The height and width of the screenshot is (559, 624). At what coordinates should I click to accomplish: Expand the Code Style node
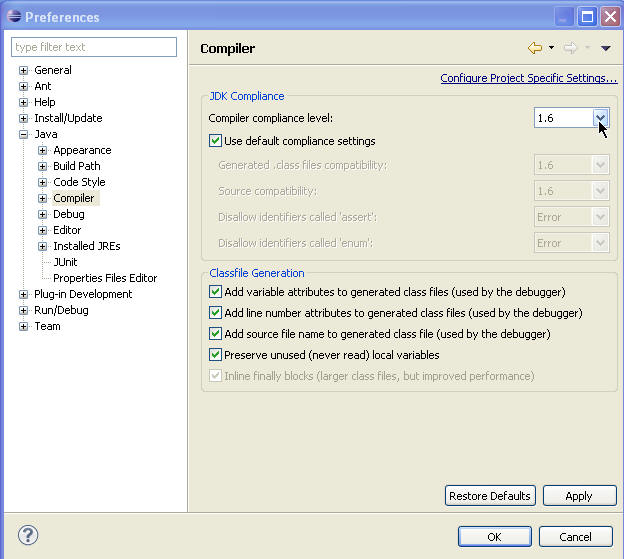pos(43,182)
